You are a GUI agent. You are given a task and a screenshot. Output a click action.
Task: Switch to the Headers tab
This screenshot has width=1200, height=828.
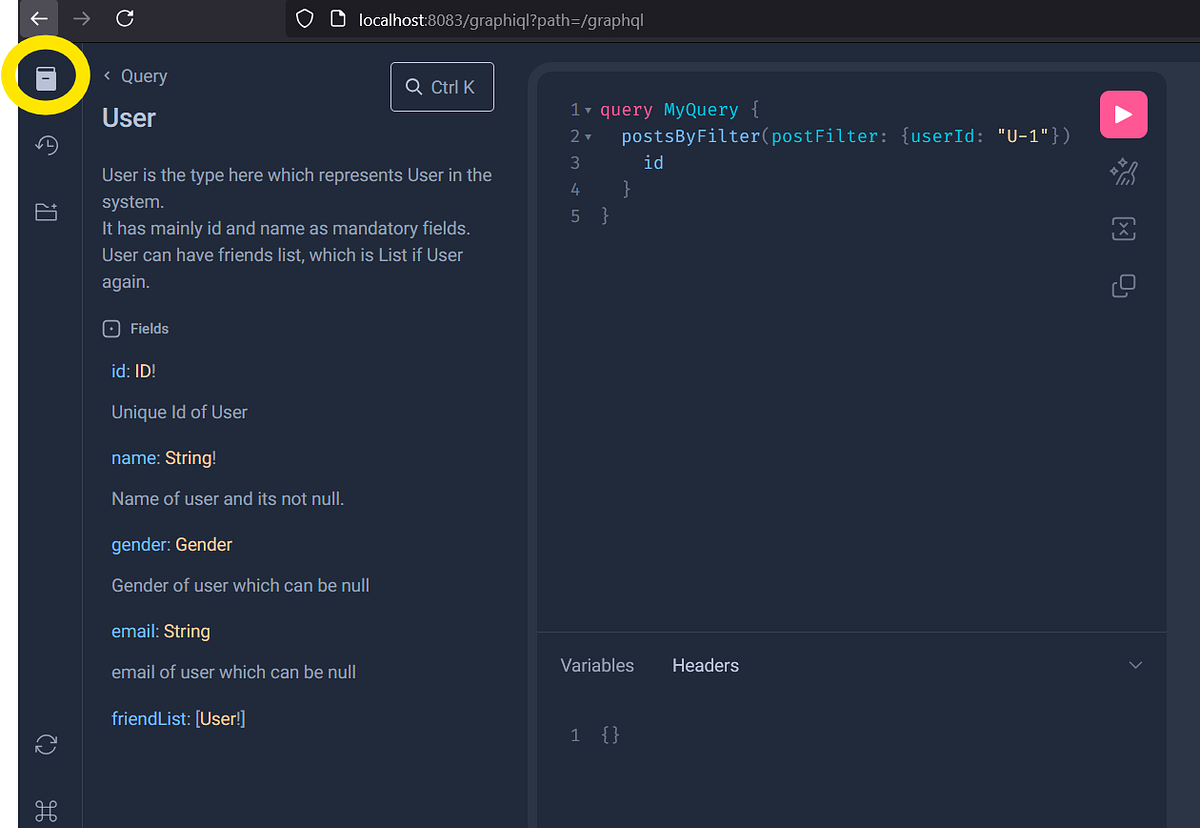705,665
